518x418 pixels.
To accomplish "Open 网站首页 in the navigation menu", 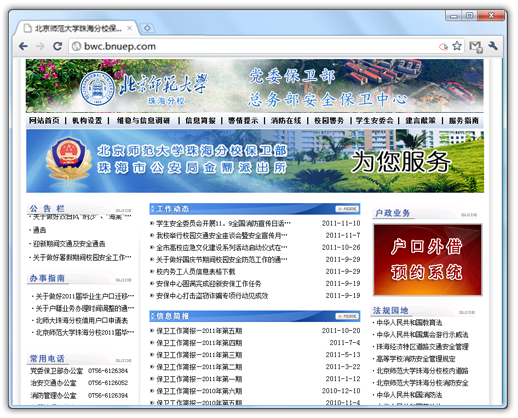I will click(x=44, y=120).
